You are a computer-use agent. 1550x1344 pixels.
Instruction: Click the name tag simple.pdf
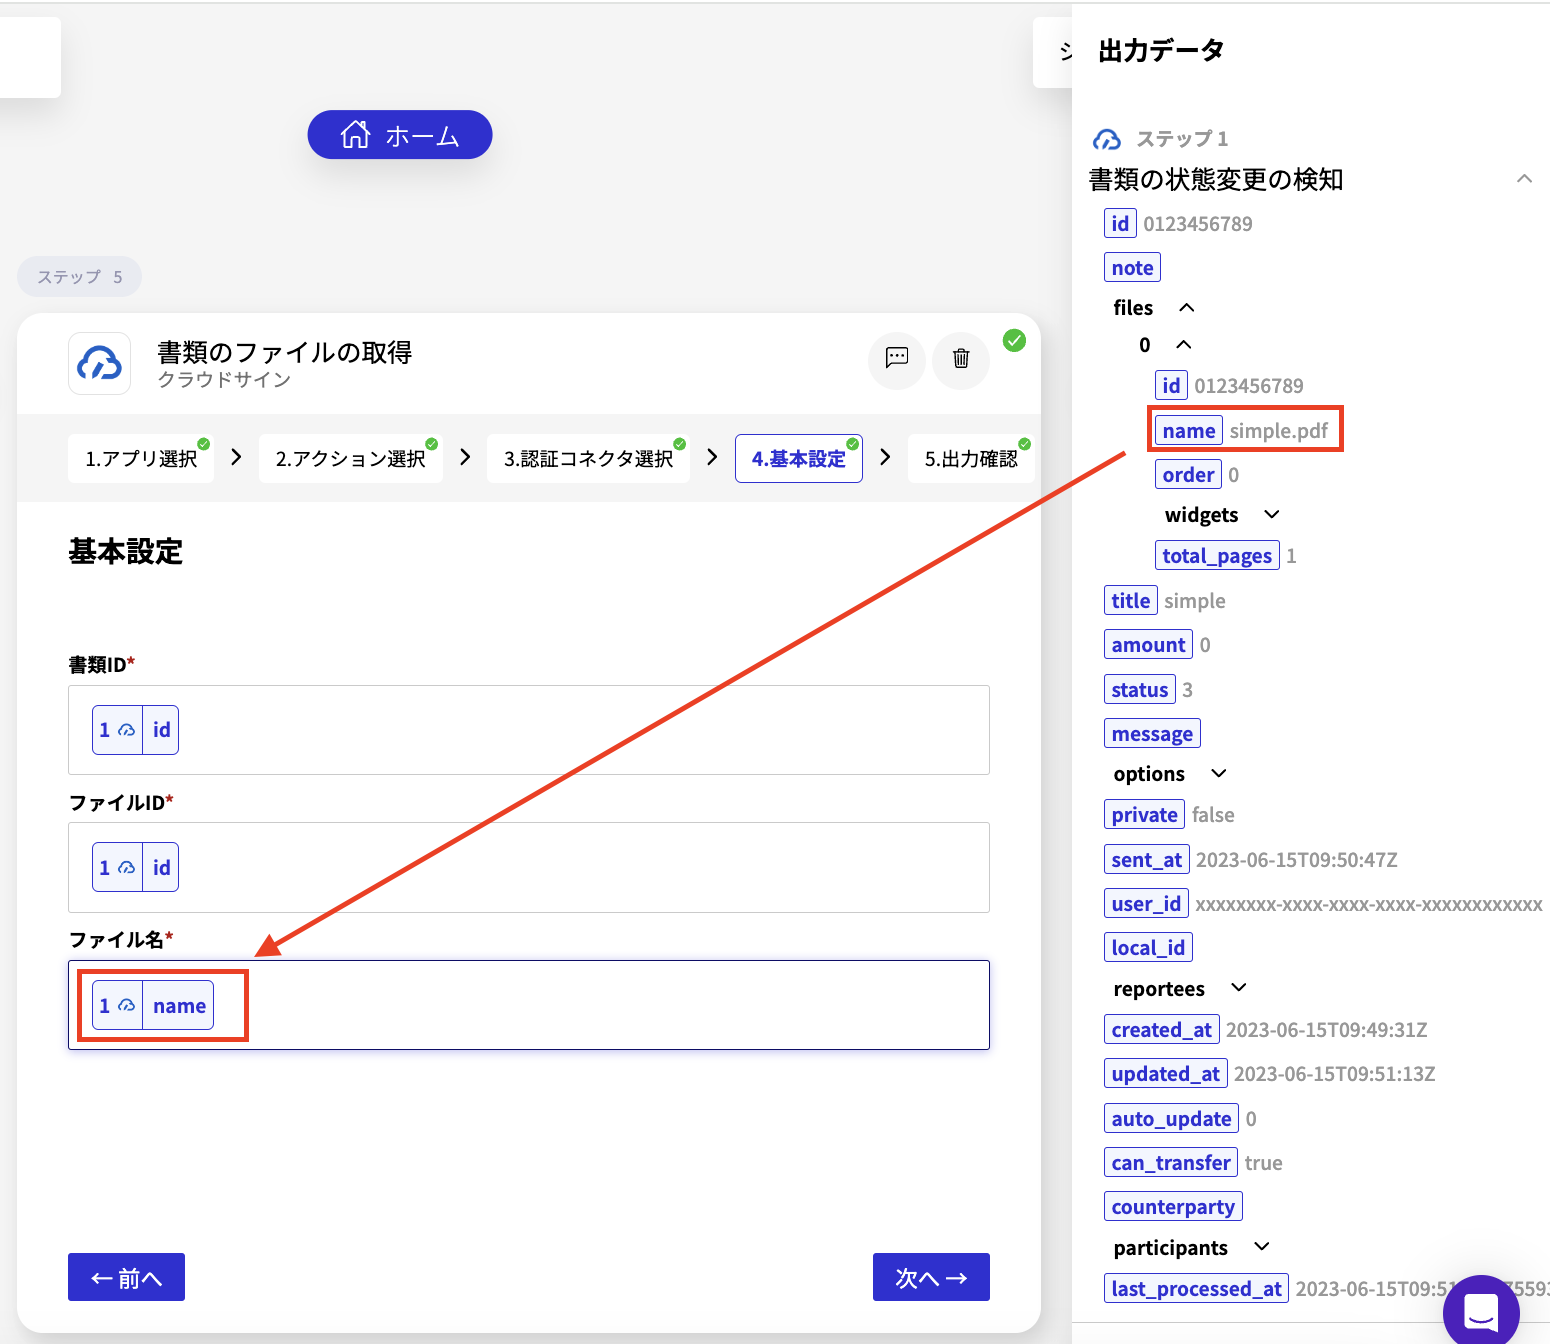pyautogui.click(x=1189, y=431)
